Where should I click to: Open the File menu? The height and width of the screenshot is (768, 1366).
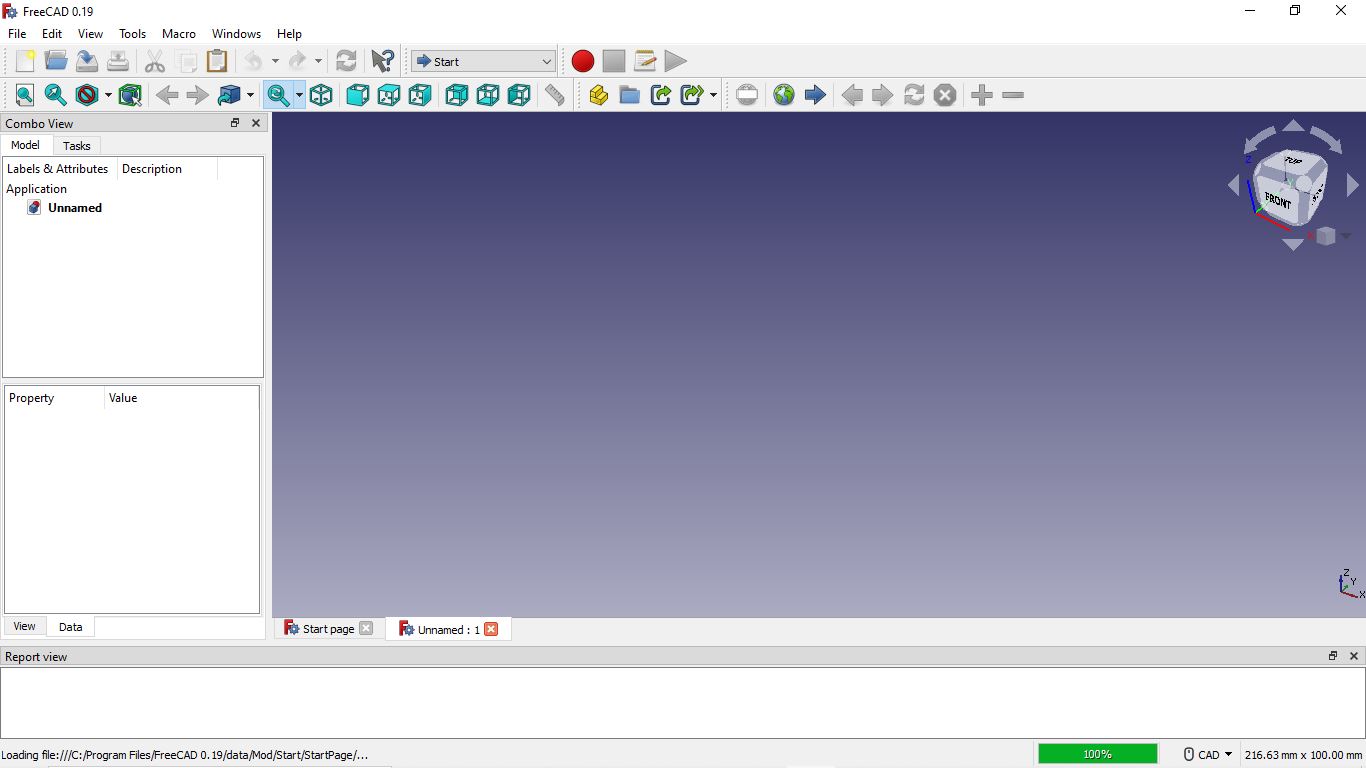coord(17,33)
